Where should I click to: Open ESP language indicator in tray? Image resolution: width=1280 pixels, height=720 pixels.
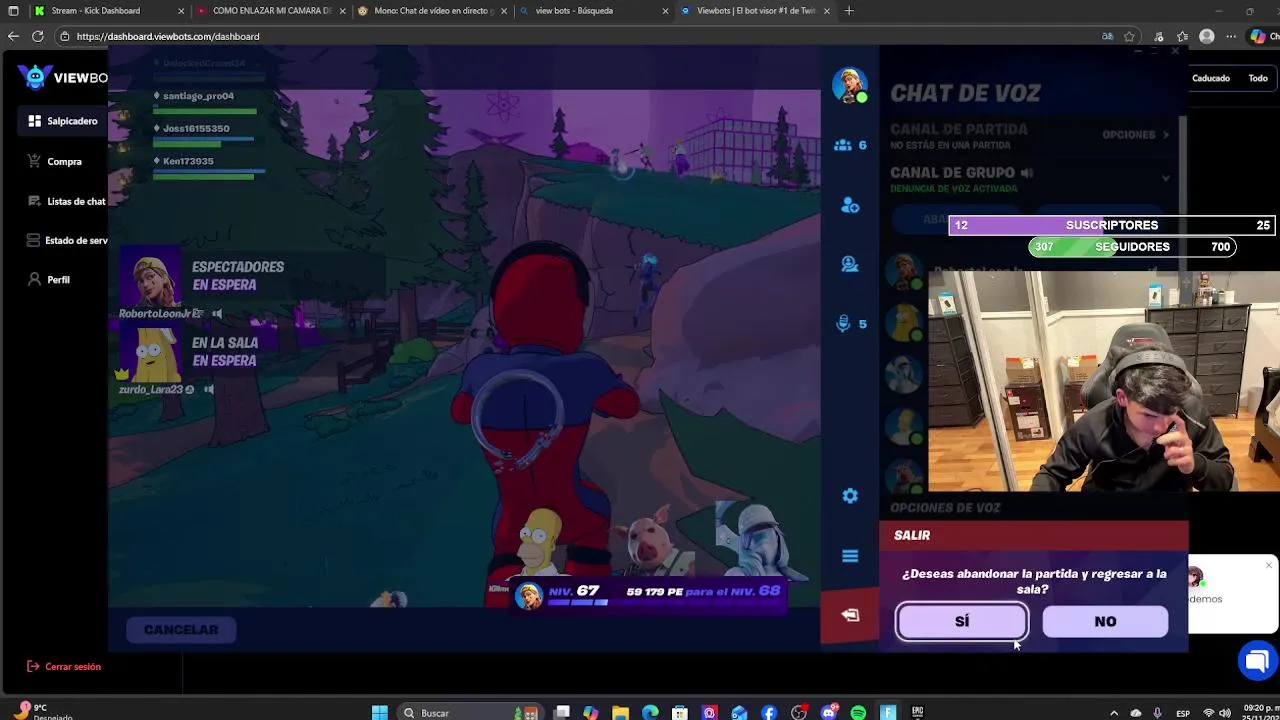coord(1183,713)
